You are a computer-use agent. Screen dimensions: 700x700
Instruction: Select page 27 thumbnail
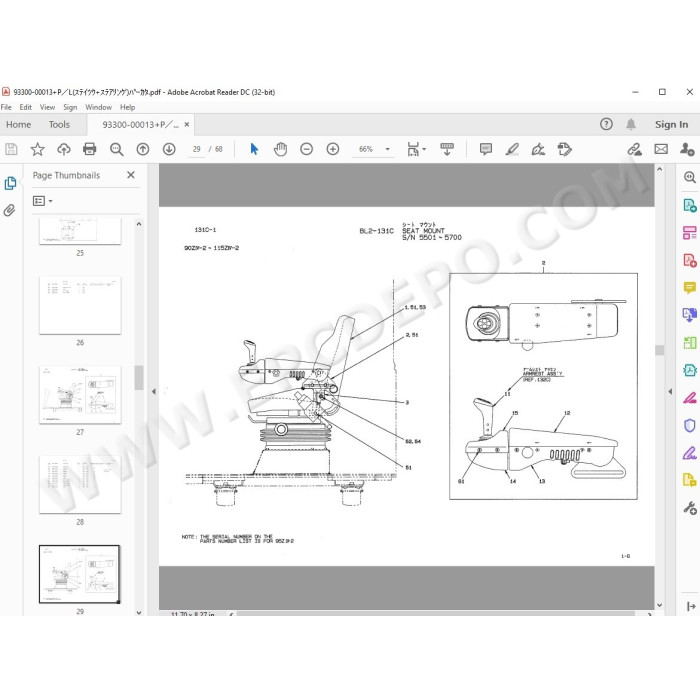[80, 395]
